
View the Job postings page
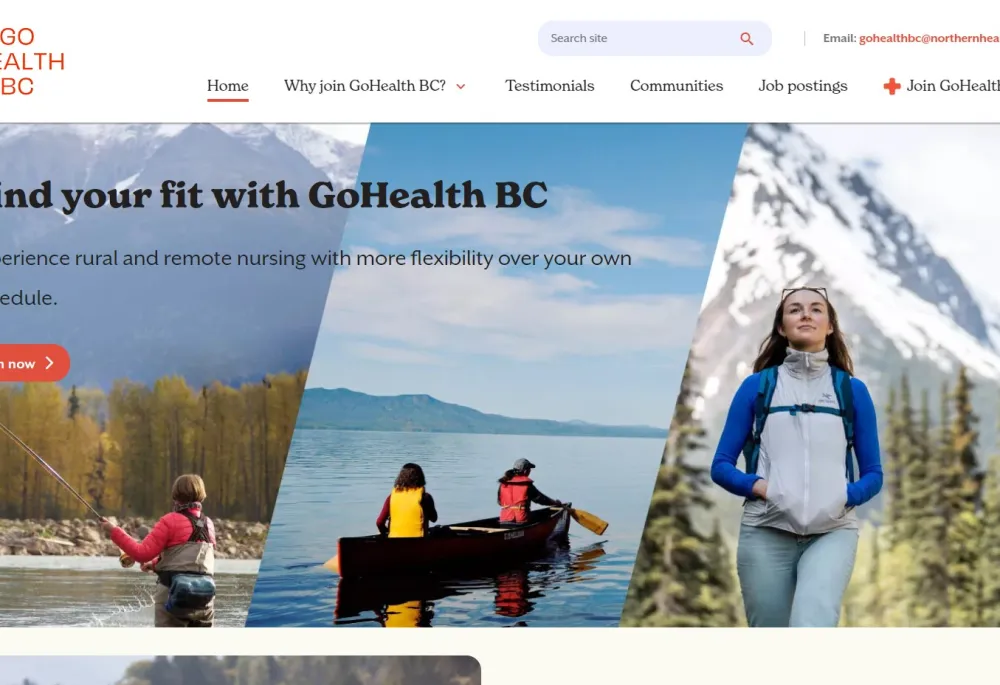[802, 86]
